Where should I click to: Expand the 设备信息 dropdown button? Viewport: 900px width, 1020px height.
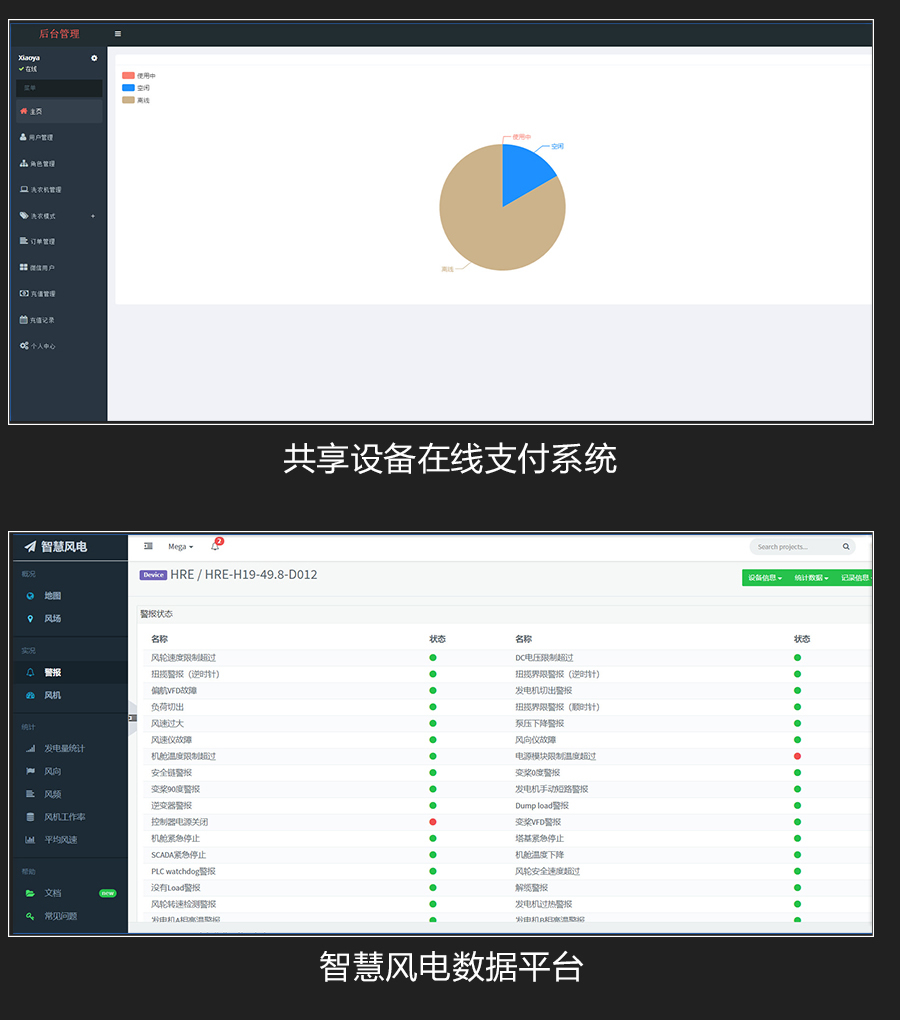pos(764,578)
